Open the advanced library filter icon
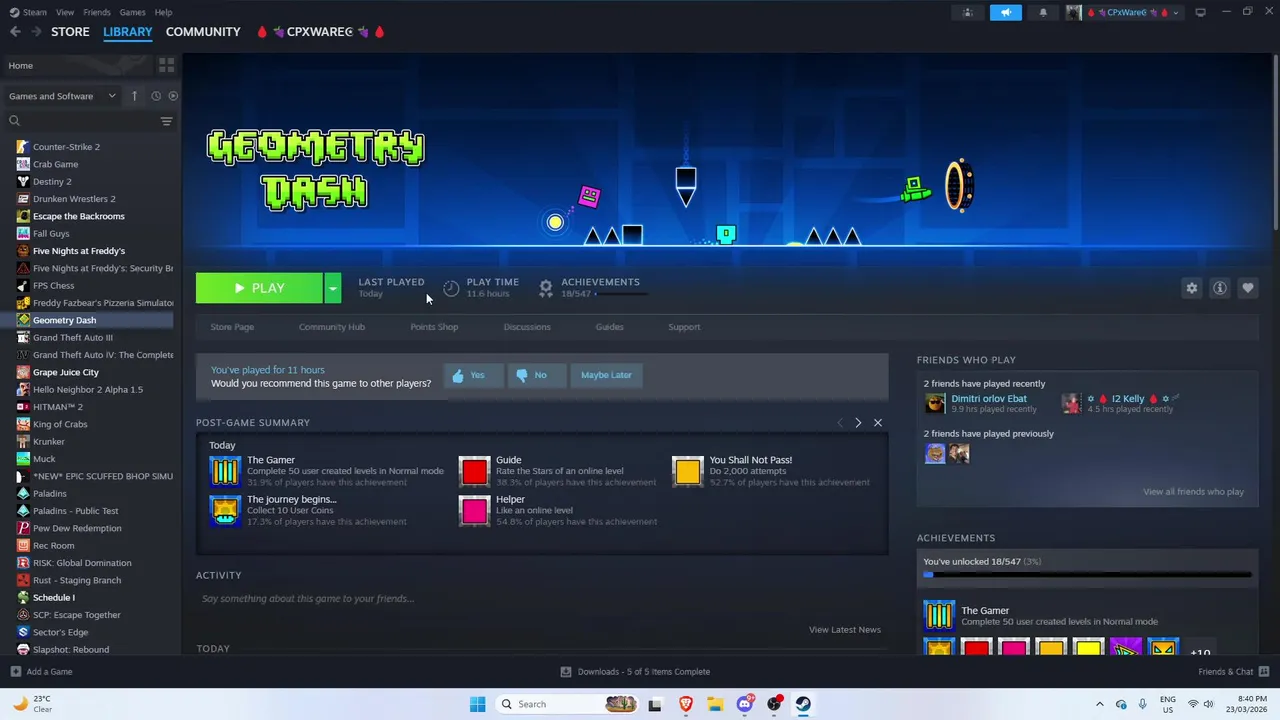 166,121
